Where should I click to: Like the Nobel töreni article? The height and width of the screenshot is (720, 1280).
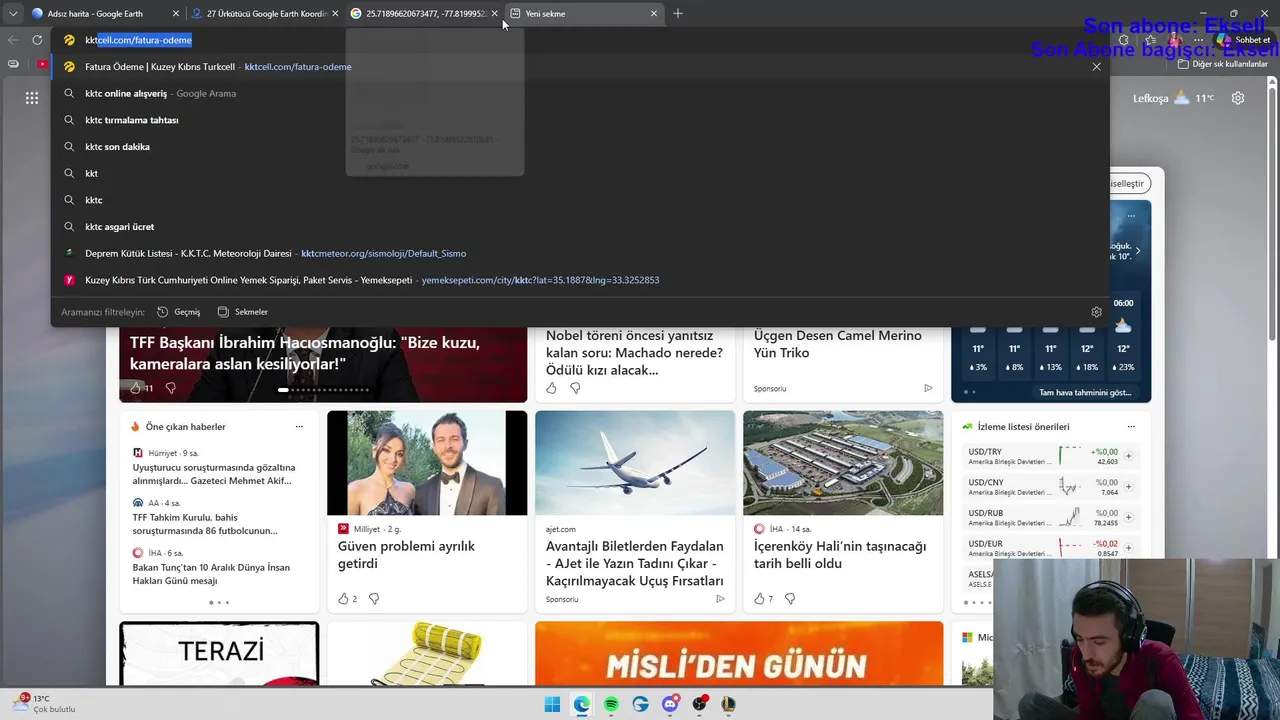[551, 388]
